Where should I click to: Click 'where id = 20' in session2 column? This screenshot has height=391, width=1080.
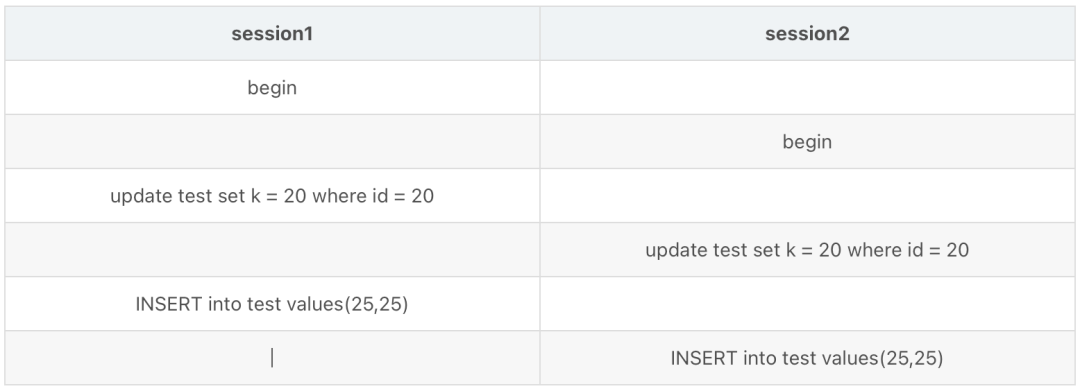[908, 250]
